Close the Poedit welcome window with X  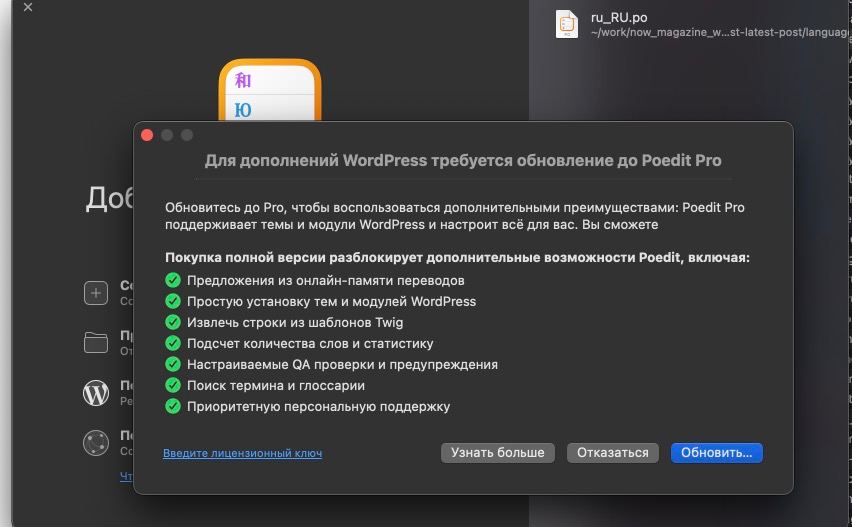(x=28, y=7)
